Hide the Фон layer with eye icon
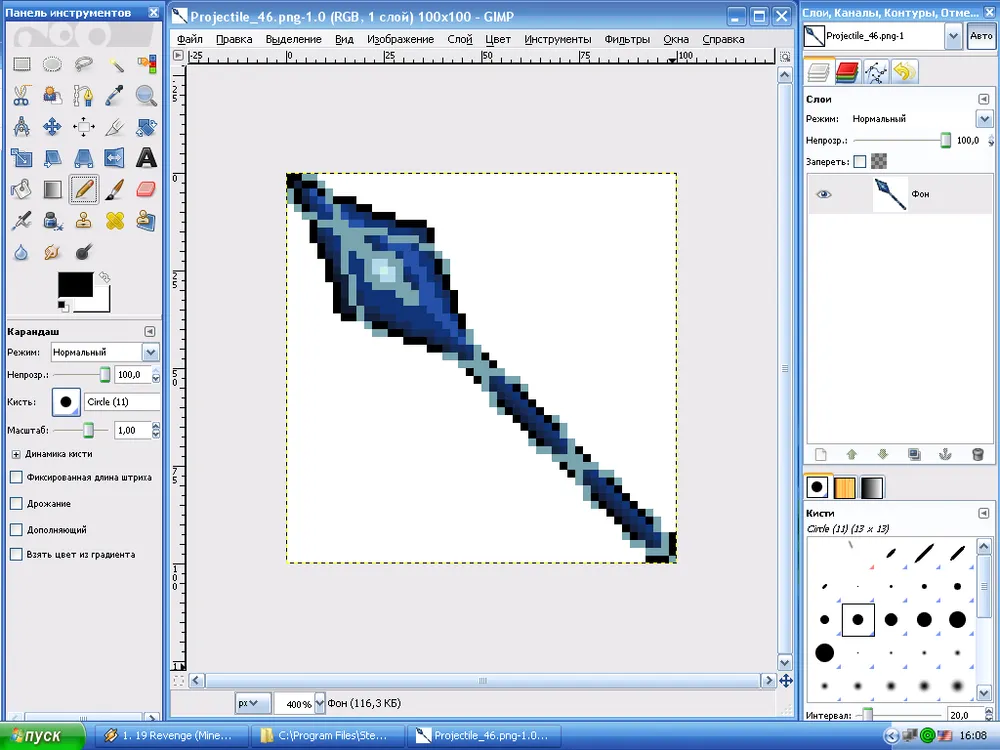The image size is (1000, 750). [824, 194]
